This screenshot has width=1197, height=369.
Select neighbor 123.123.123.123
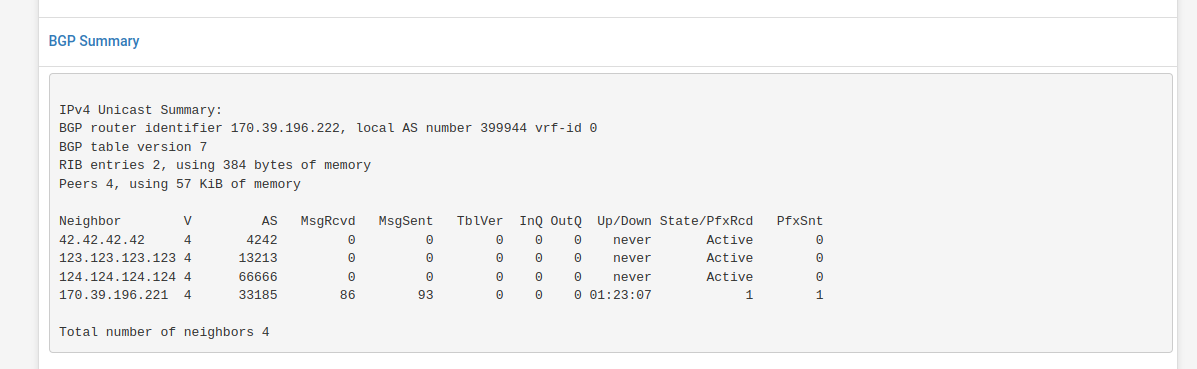118,258
